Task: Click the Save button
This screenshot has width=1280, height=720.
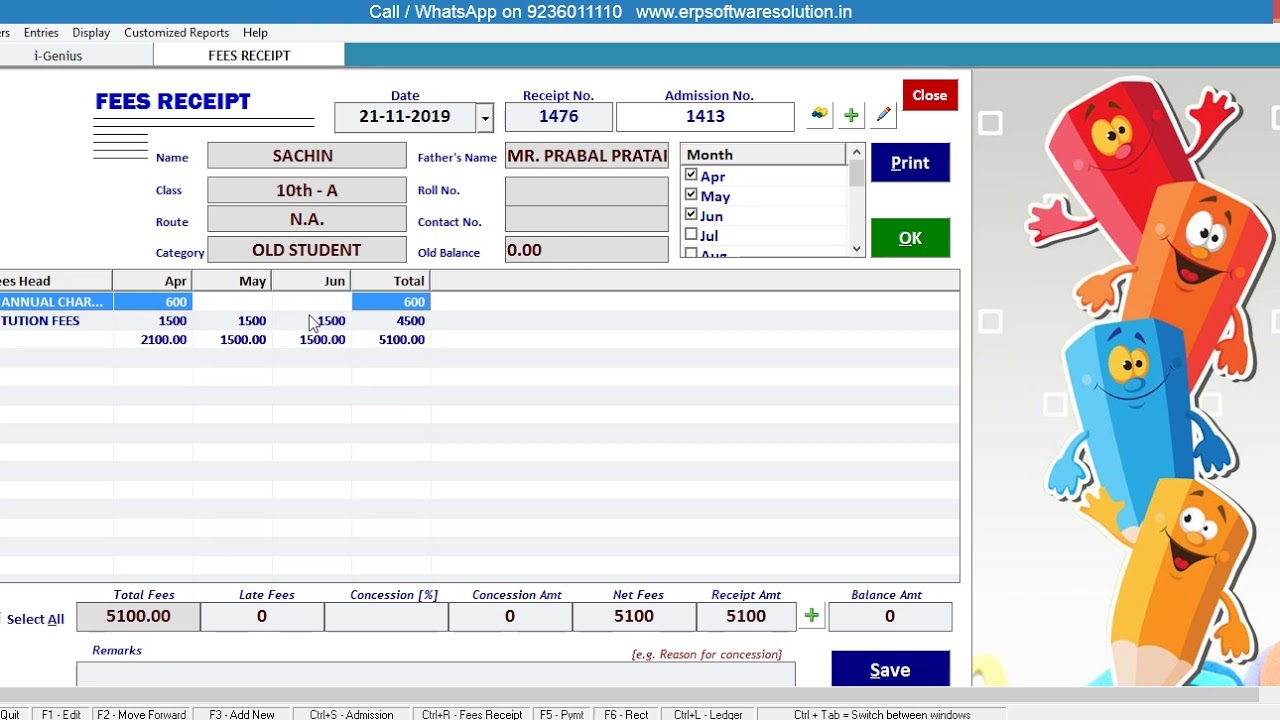Action: pos(890,669)
